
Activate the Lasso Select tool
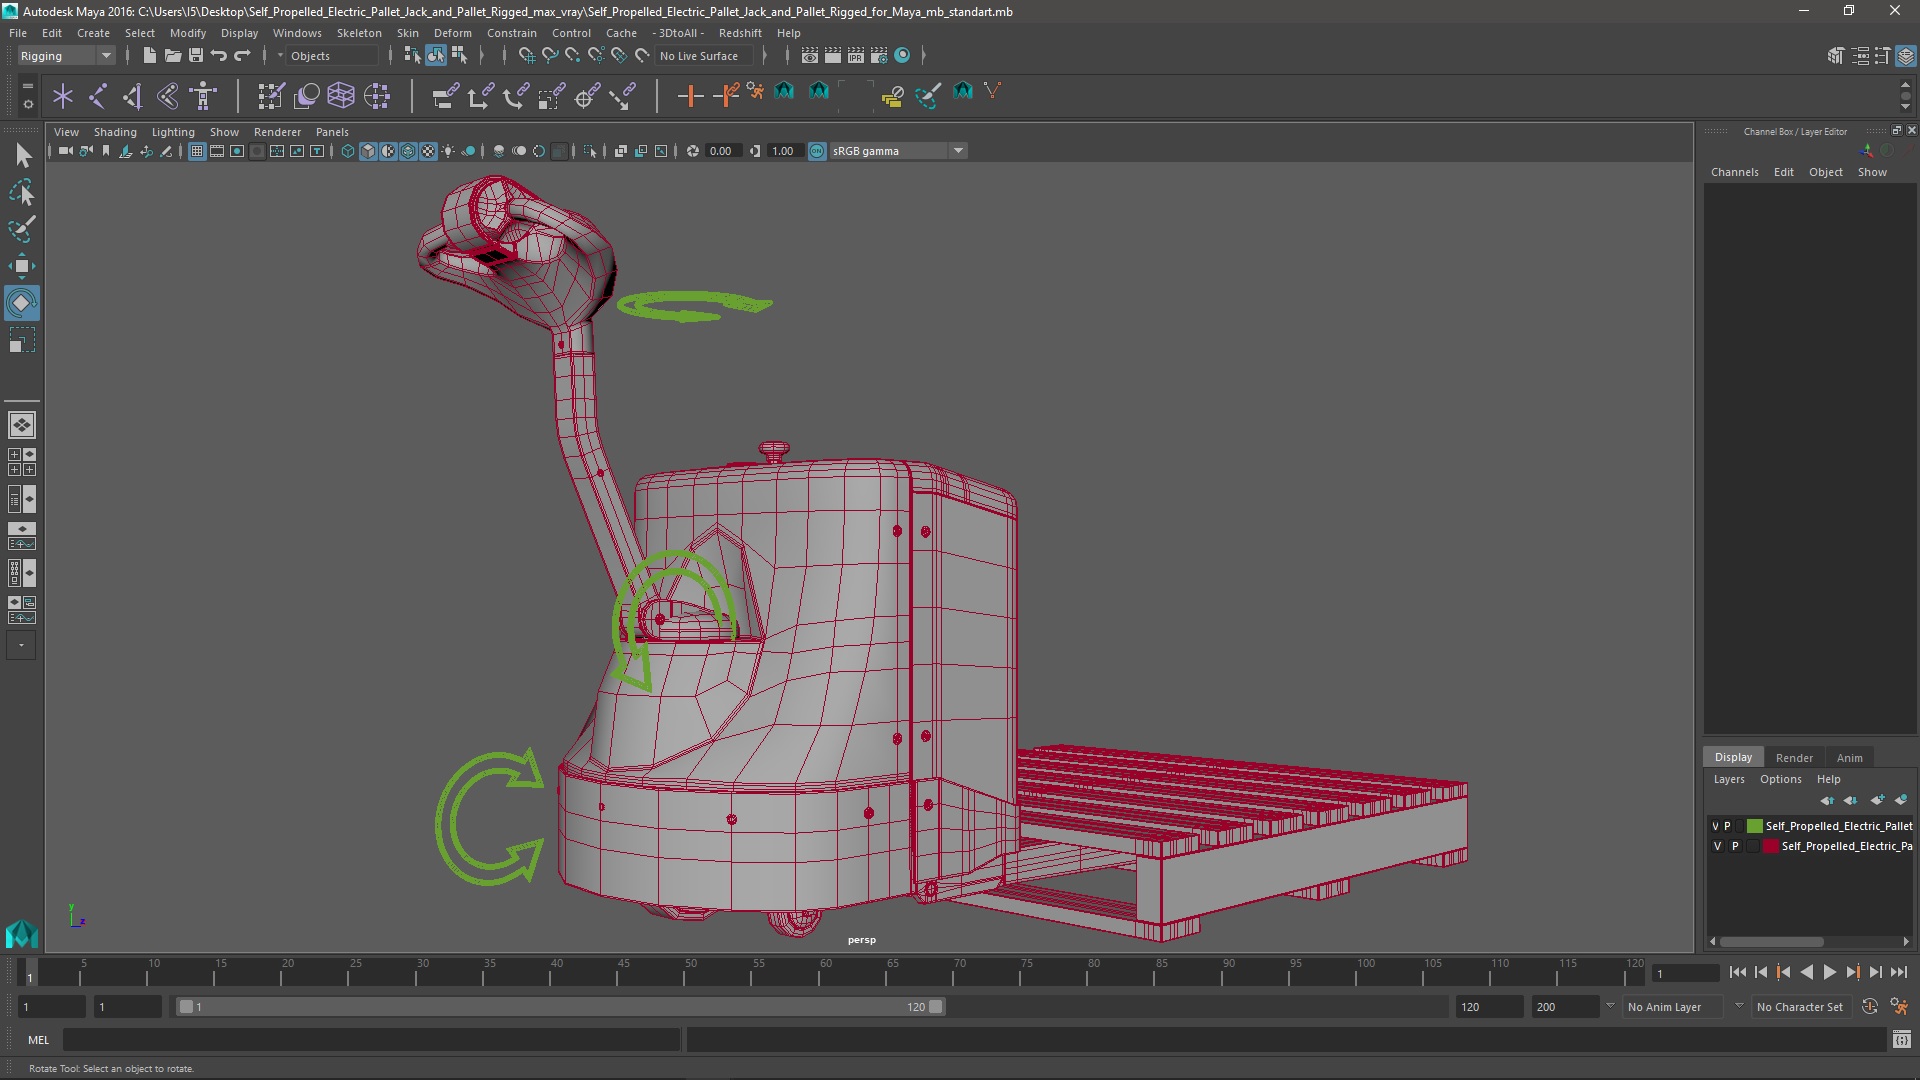click(22, 192)
